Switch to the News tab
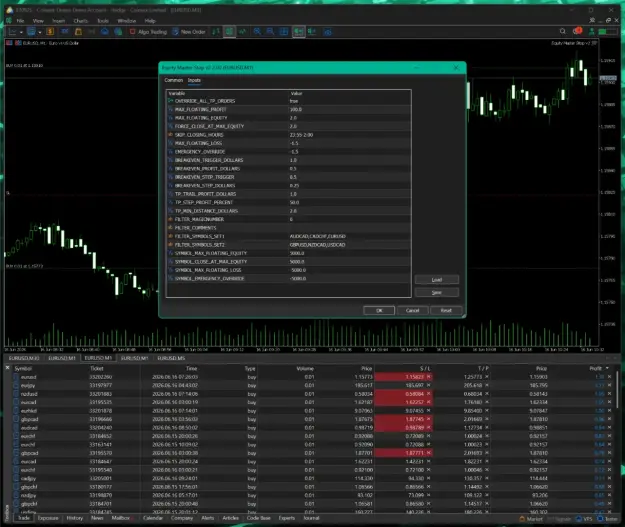The image size is (625, 527). pos(97,518)
